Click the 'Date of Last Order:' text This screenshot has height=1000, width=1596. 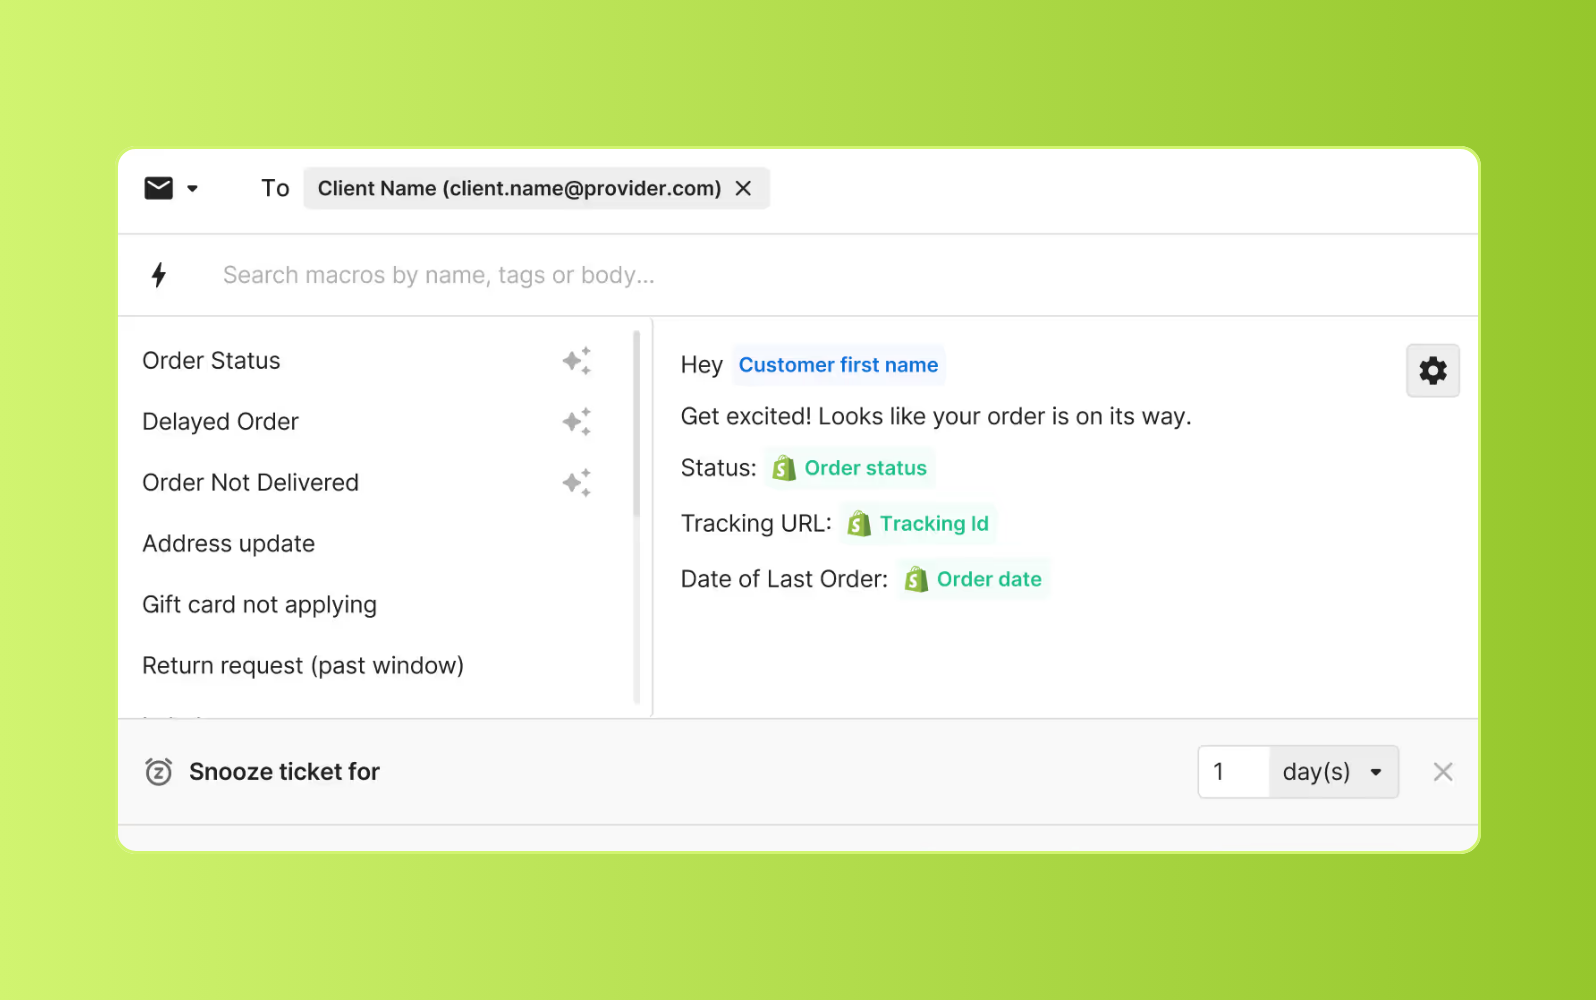point(784,579)
